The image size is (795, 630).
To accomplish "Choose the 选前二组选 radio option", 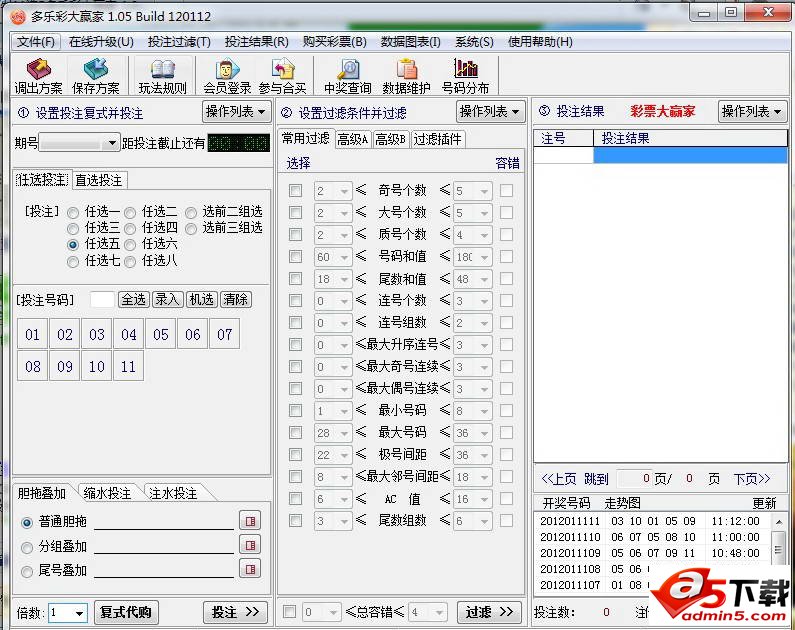I will (x=191, y=212).
